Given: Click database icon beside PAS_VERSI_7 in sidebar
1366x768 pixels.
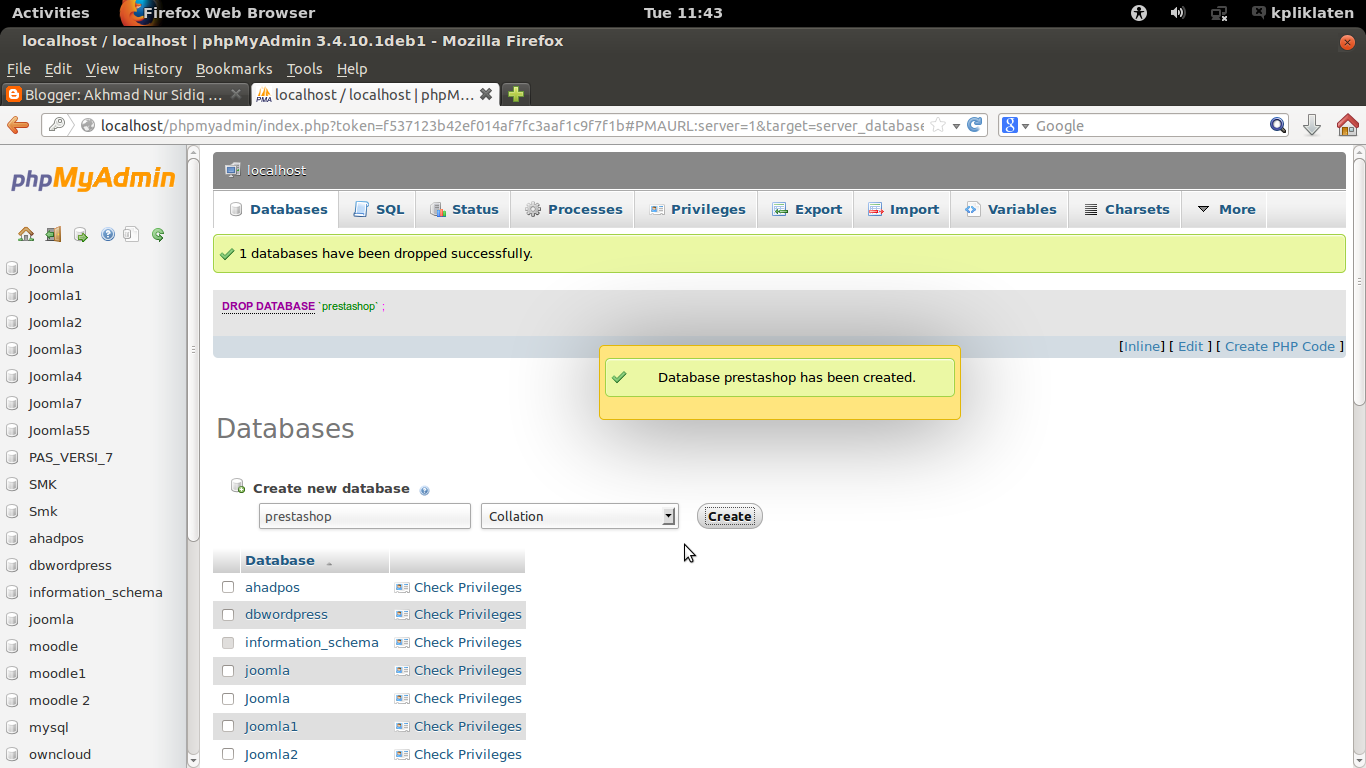Looking at the screenshot, I should tap(12, 457).
